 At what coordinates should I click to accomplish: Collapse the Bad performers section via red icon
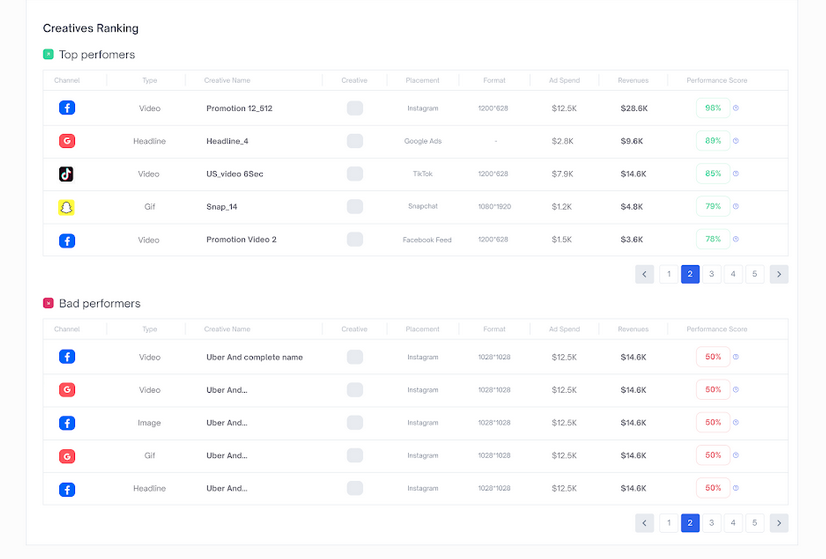[x=48, y=303]
